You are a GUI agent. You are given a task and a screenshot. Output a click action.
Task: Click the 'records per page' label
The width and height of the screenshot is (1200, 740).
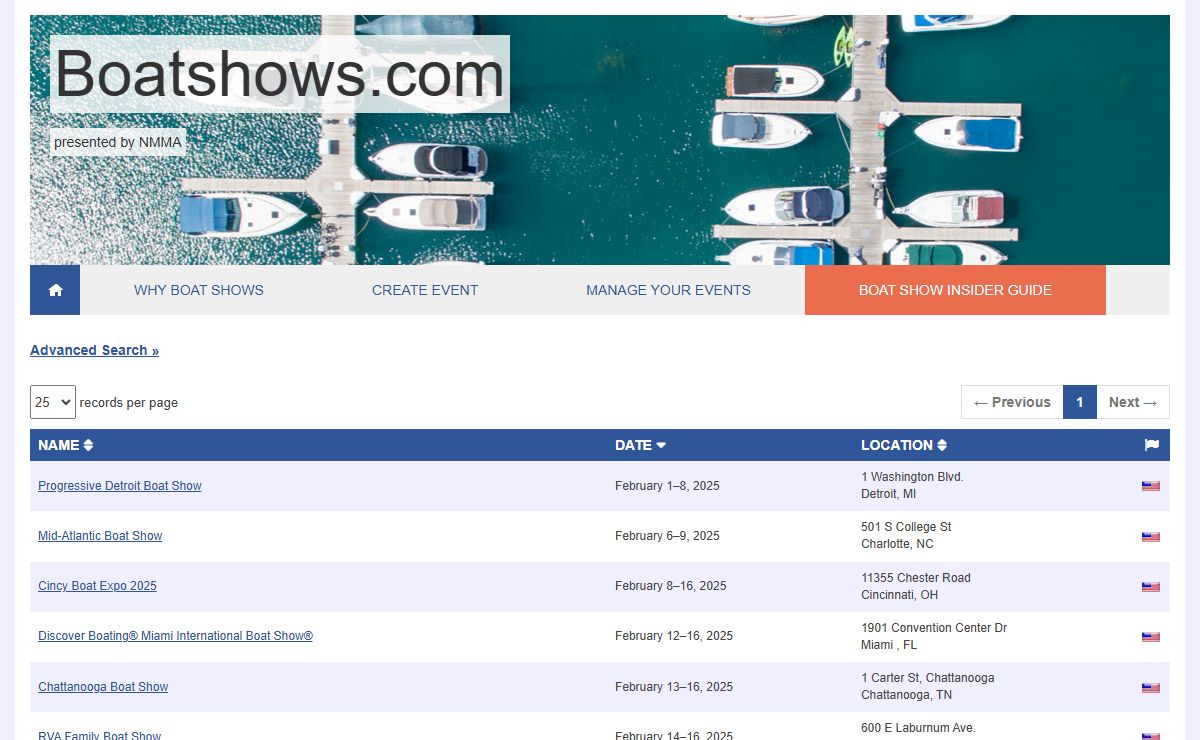[129, 402]
